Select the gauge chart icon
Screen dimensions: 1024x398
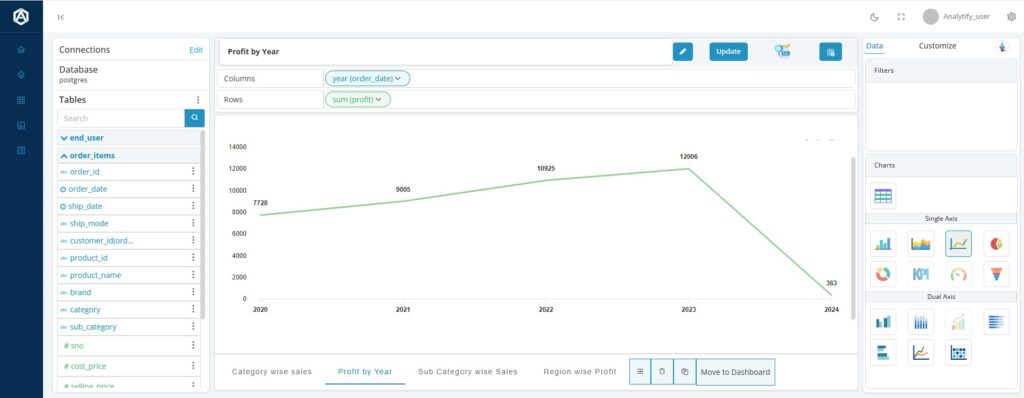[958, 274]
